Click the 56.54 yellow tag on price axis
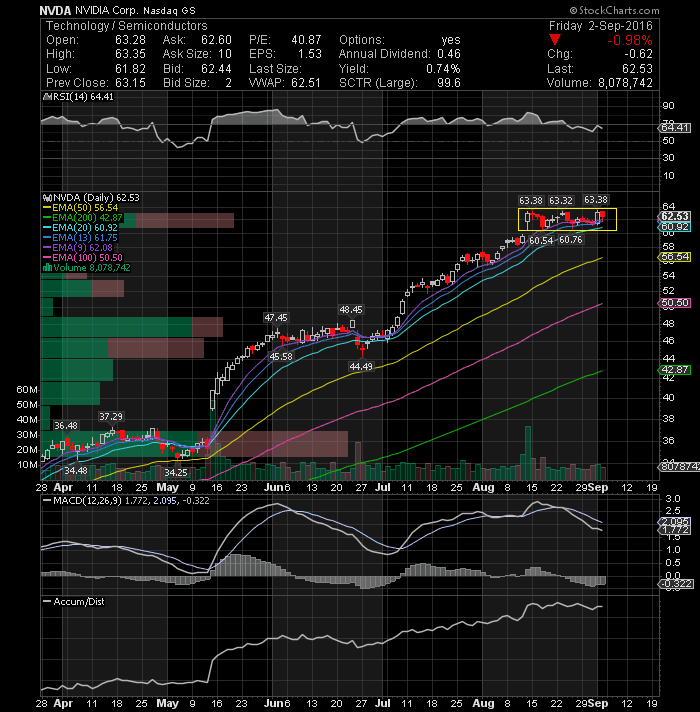 [674, 257]
